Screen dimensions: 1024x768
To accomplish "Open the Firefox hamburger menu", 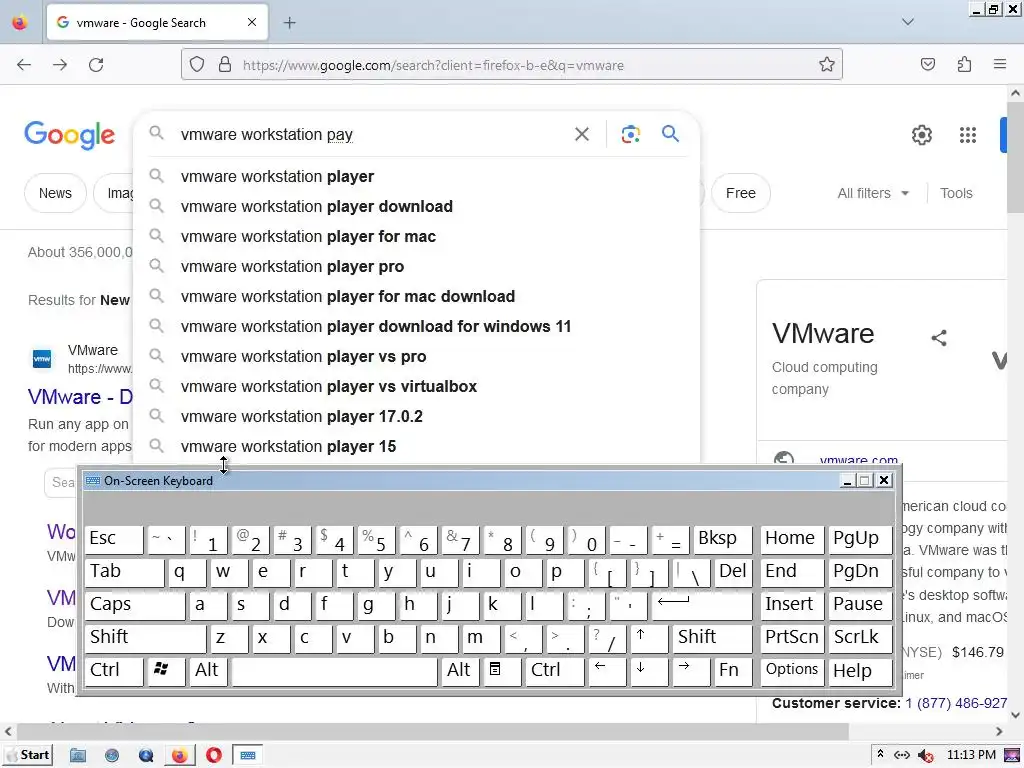I will click(1000, 64).
